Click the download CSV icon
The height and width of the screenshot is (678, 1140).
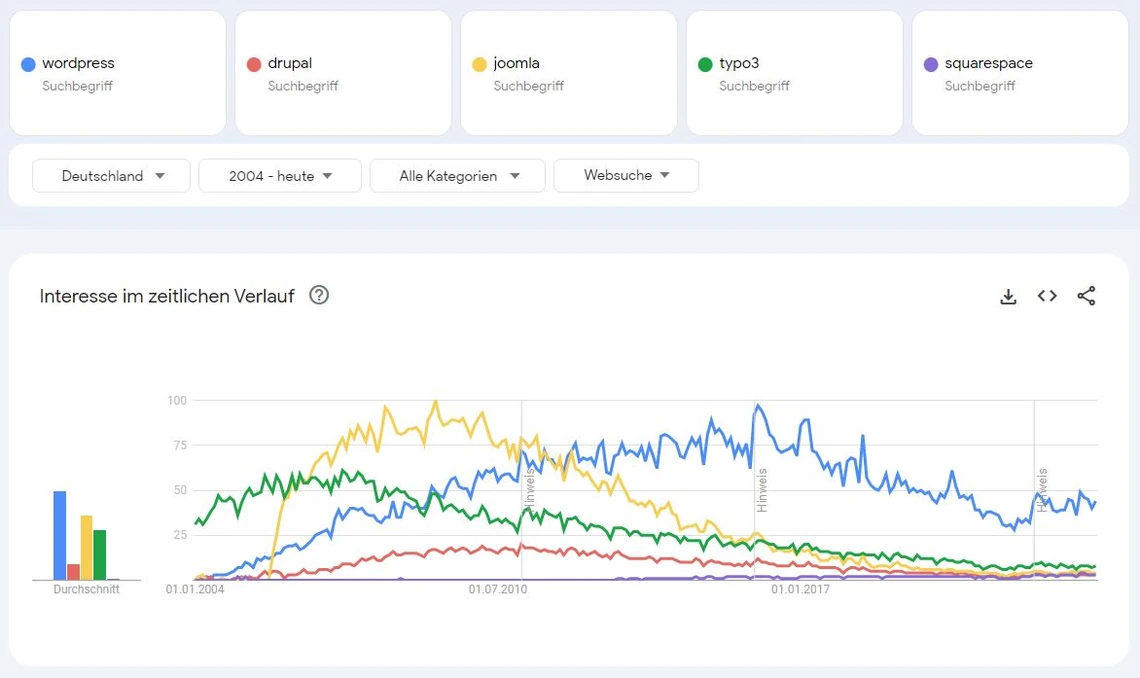point(1008,296)
